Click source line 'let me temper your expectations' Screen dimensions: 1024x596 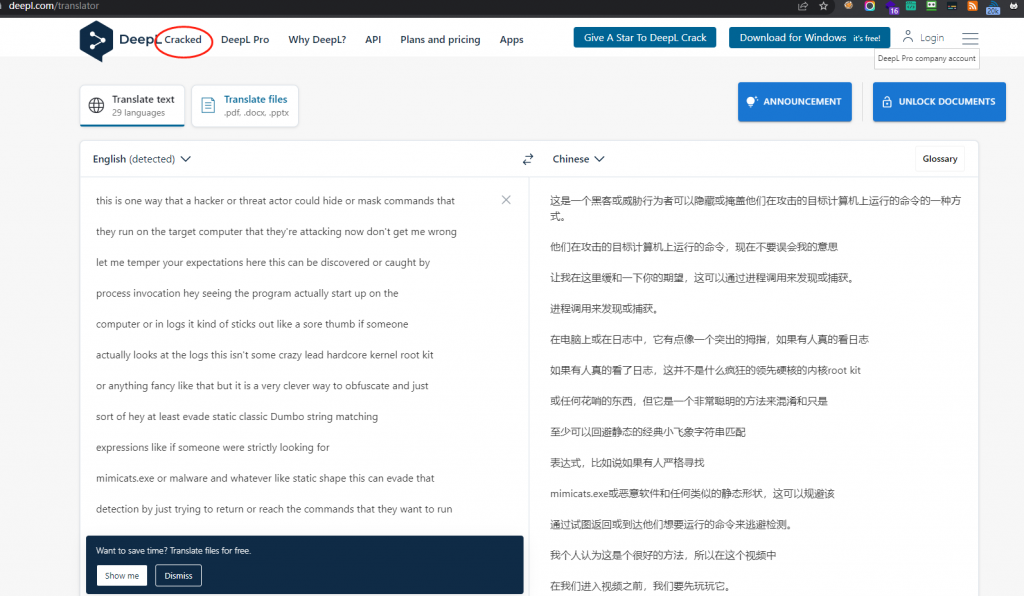(x=263, y=262)
